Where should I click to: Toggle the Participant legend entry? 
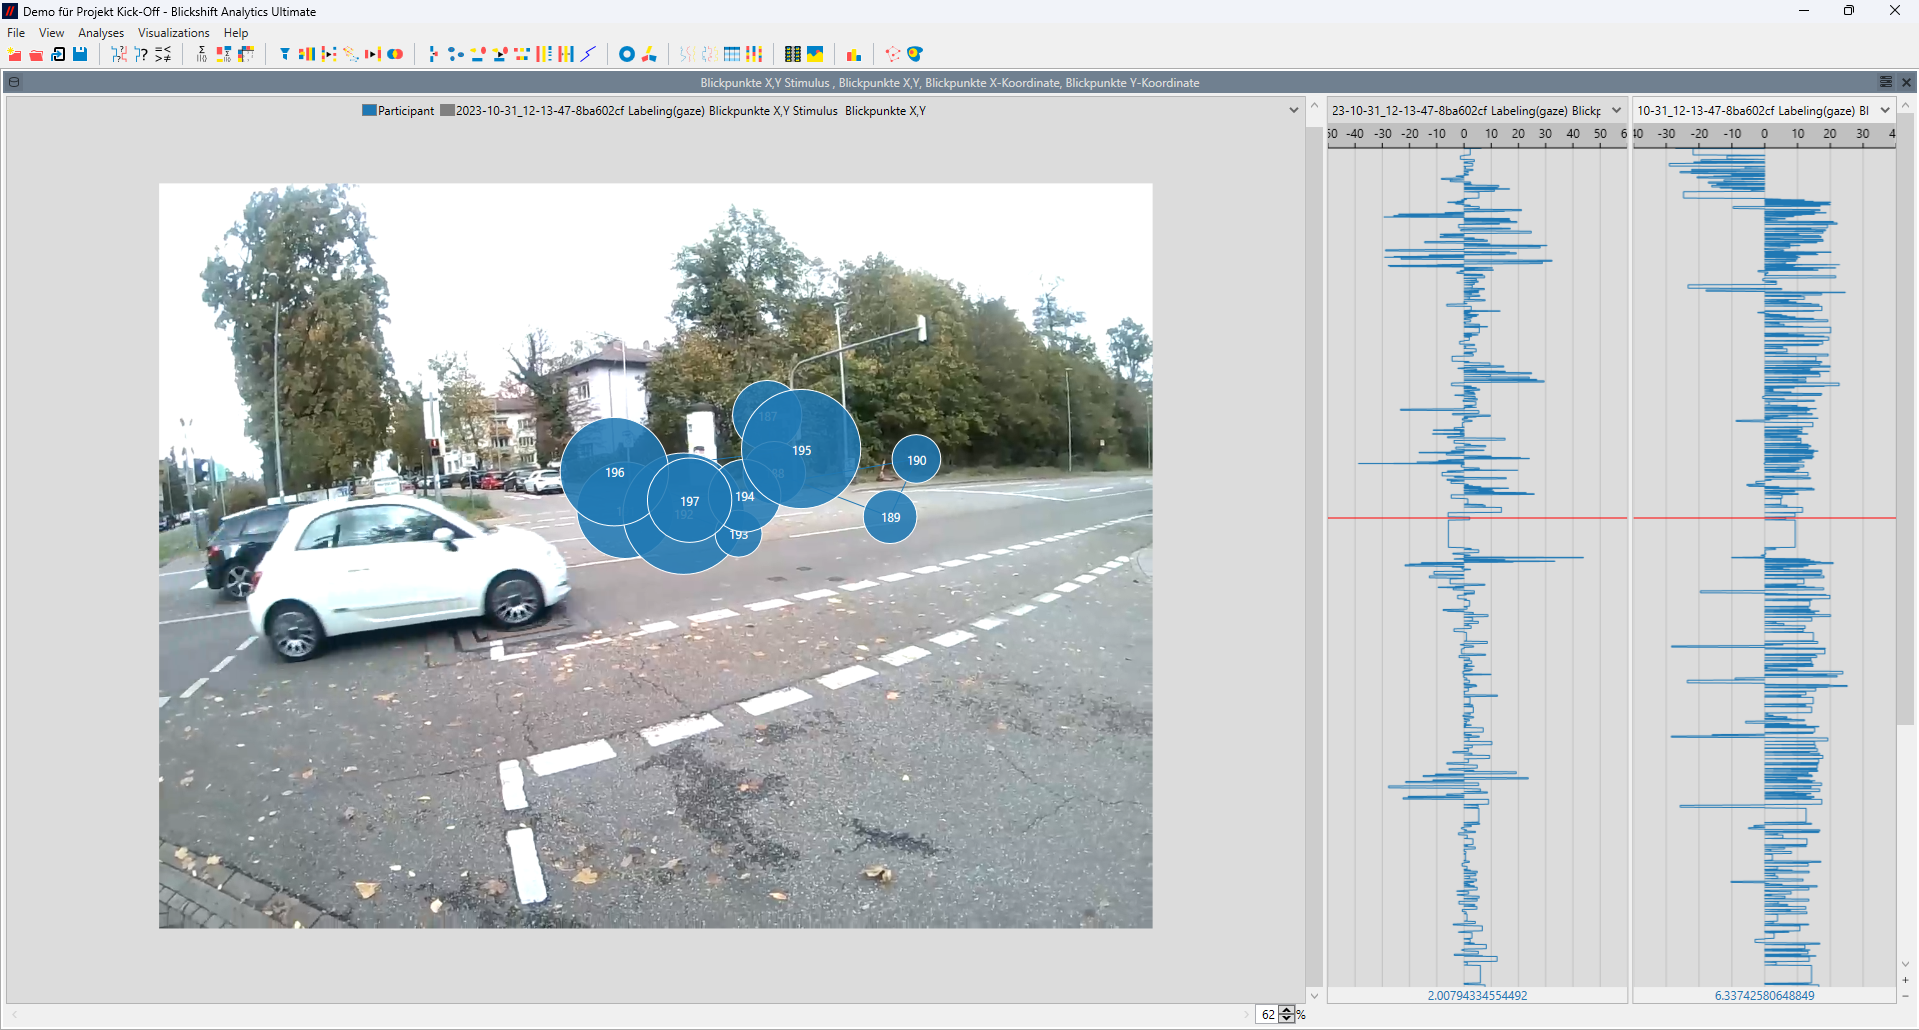click(398, 111)
